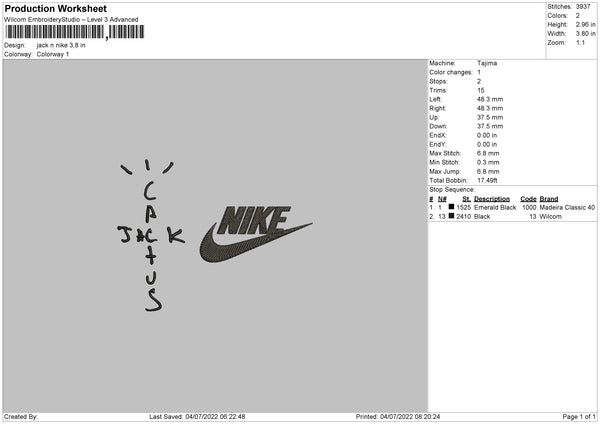Click the Machine value 'Tajima'
This screenshot has width=600, height=424.
(x=487, y=63)
